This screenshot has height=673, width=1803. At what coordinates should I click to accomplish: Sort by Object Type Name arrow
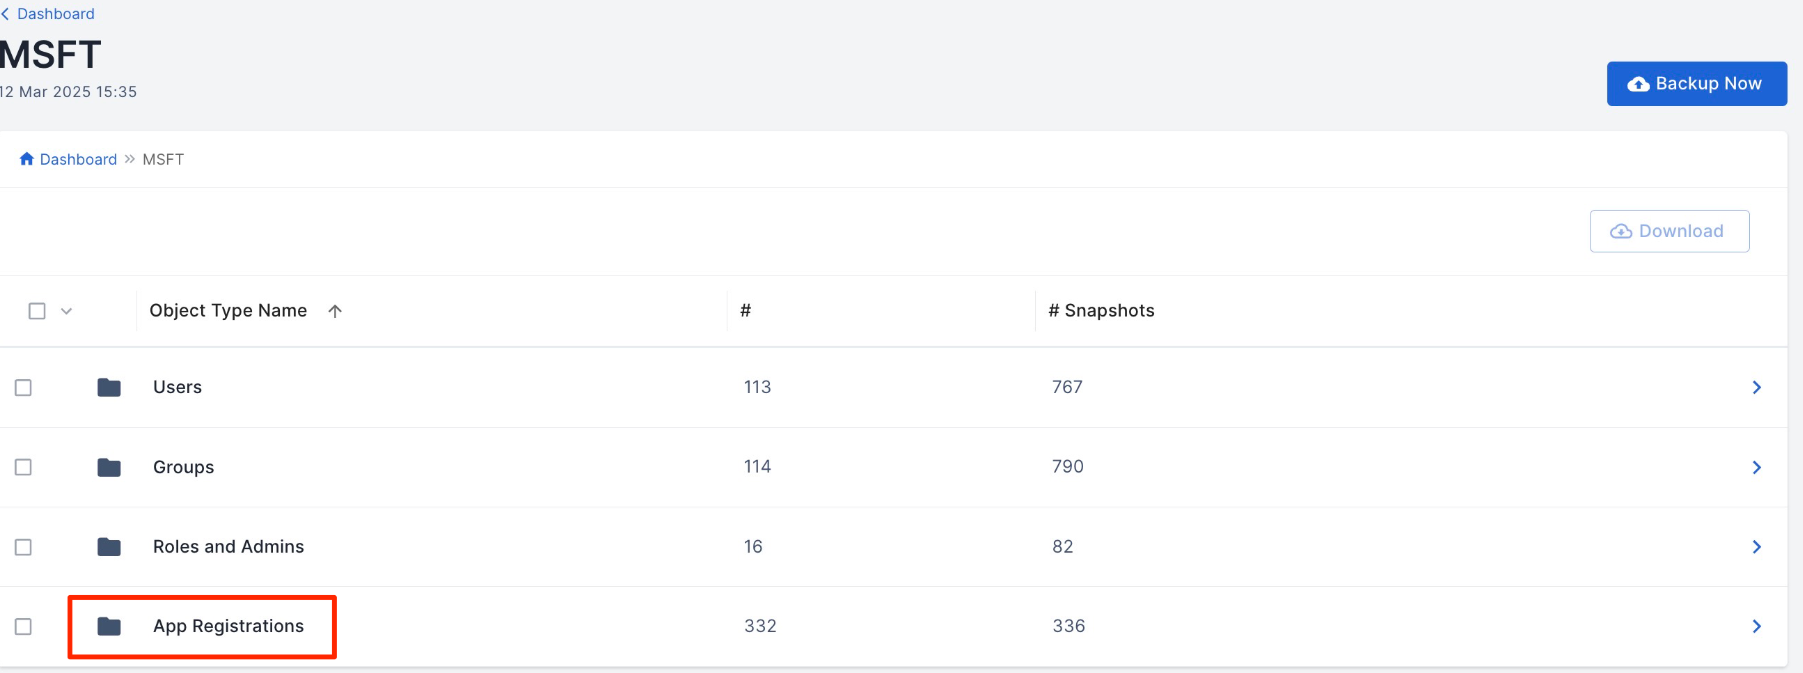pyautogui.click(x=335, y=311)
